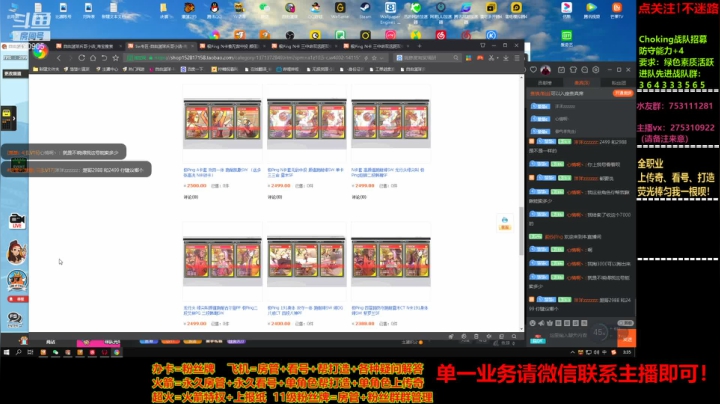Click the scissors screenshot tool icon
This screenshot has height=404, width=720.
(x=491, y=58)
